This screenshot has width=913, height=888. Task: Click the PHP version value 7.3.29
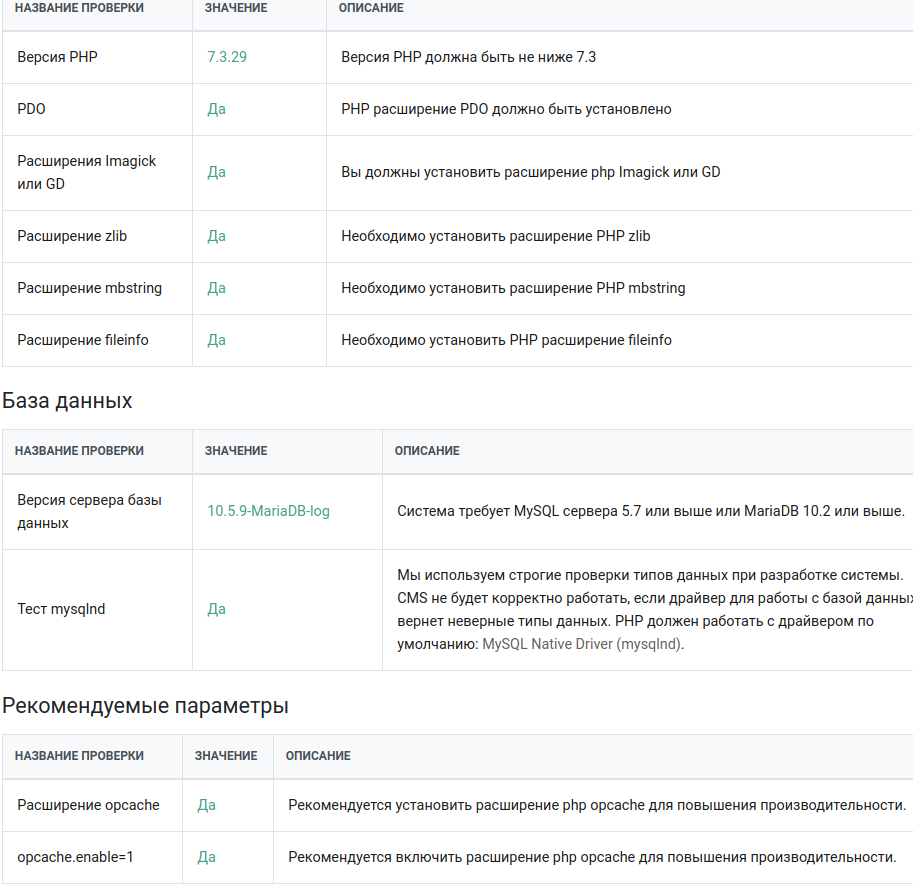click(227, 57)
